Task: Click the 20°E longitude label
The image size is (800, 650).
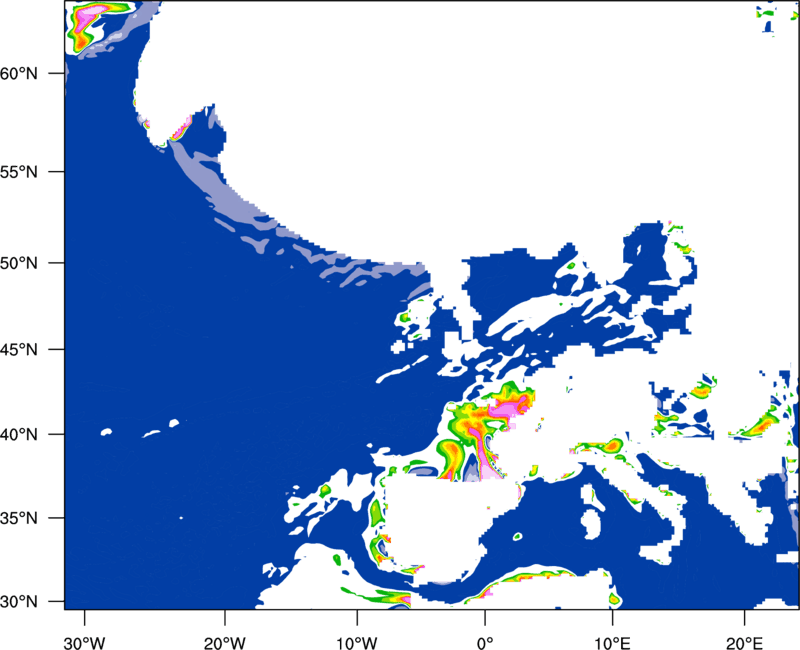Action: (x=744, y=643)
